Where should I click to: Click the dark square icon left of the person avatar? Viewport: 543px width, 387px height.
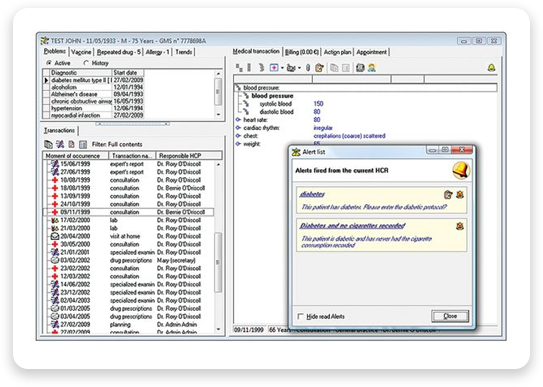click(360, 68)
